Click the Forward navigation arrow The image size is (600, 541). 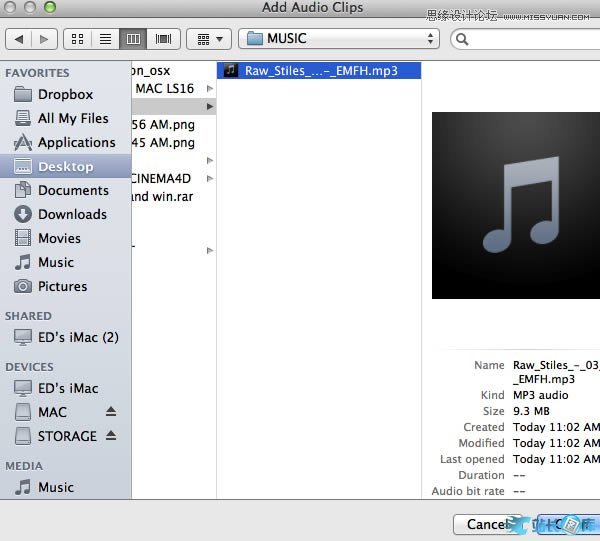[43, 39]
